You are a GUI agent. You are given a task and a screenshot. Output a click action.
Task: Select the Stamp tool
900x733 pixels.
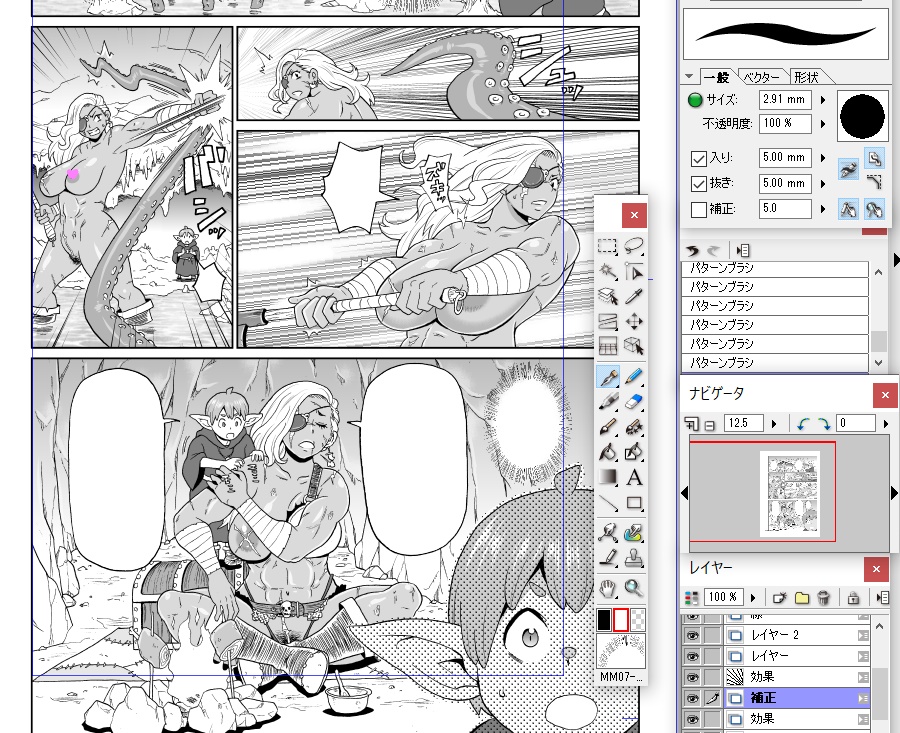[634, 558]
